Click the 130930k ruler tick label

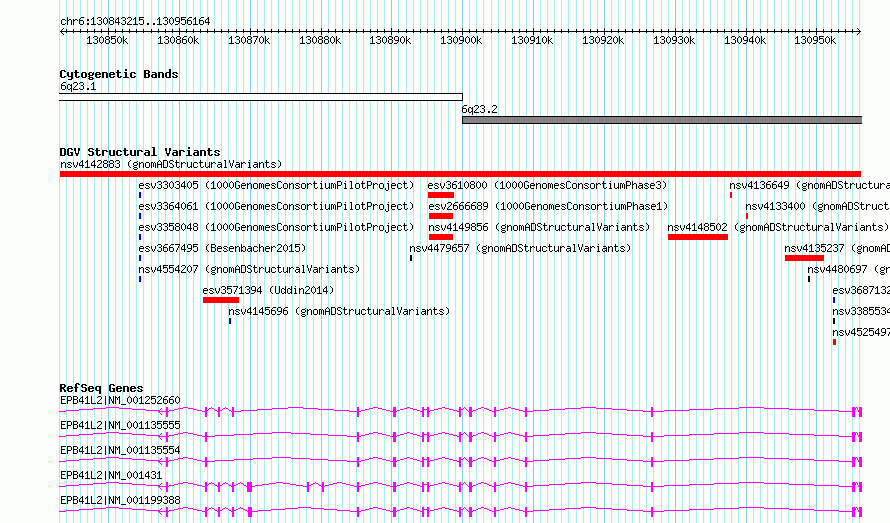[674, 40]
